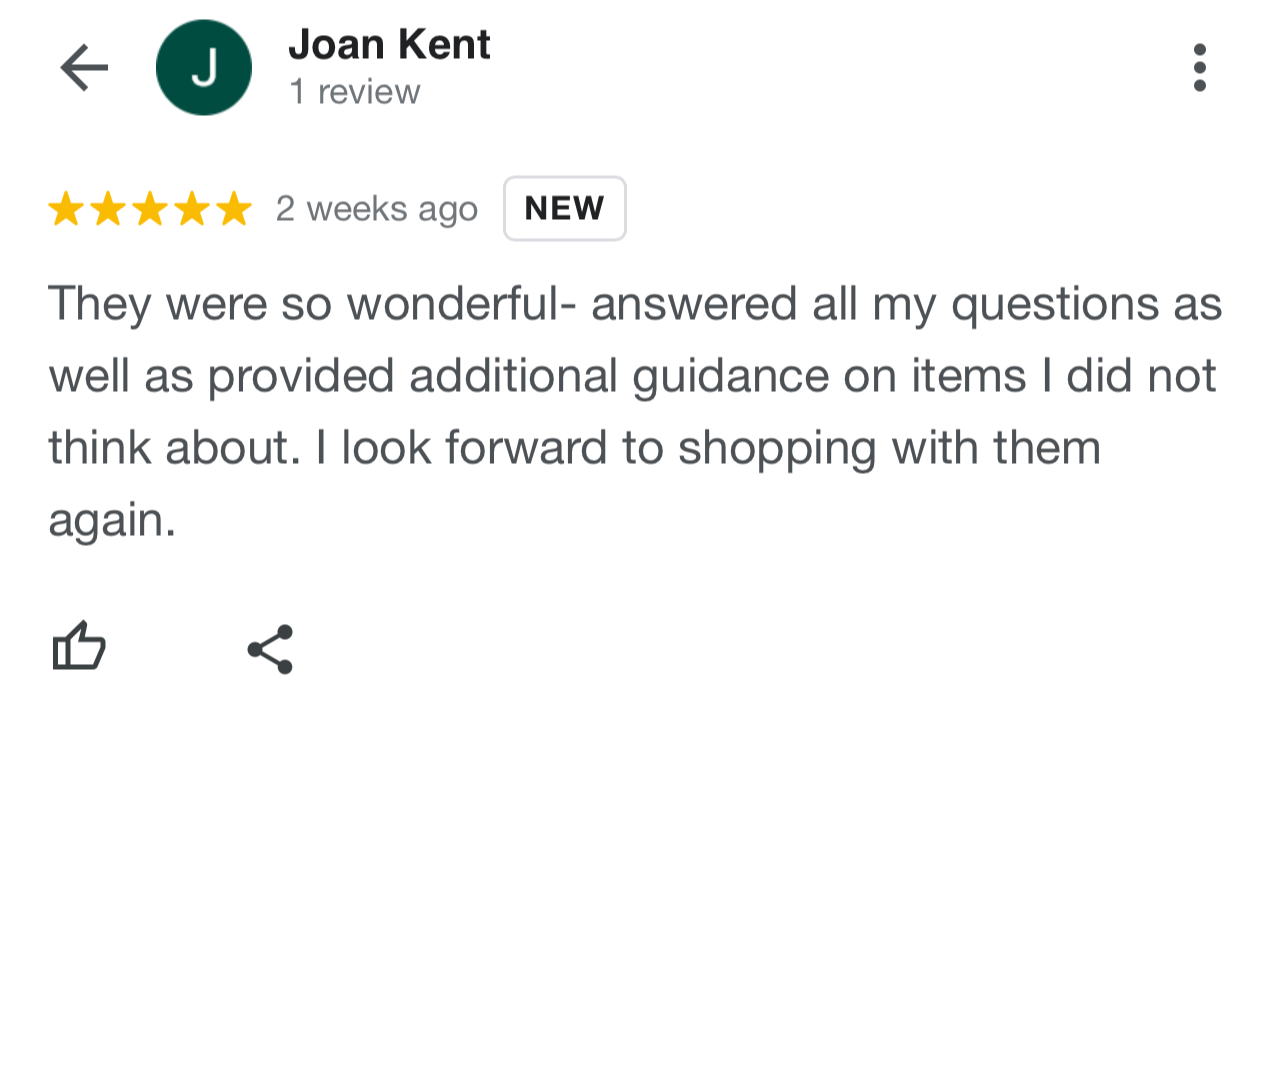Like the review with thumbs up
The height and width of the screenshot is (1070, 1284).
79,646
